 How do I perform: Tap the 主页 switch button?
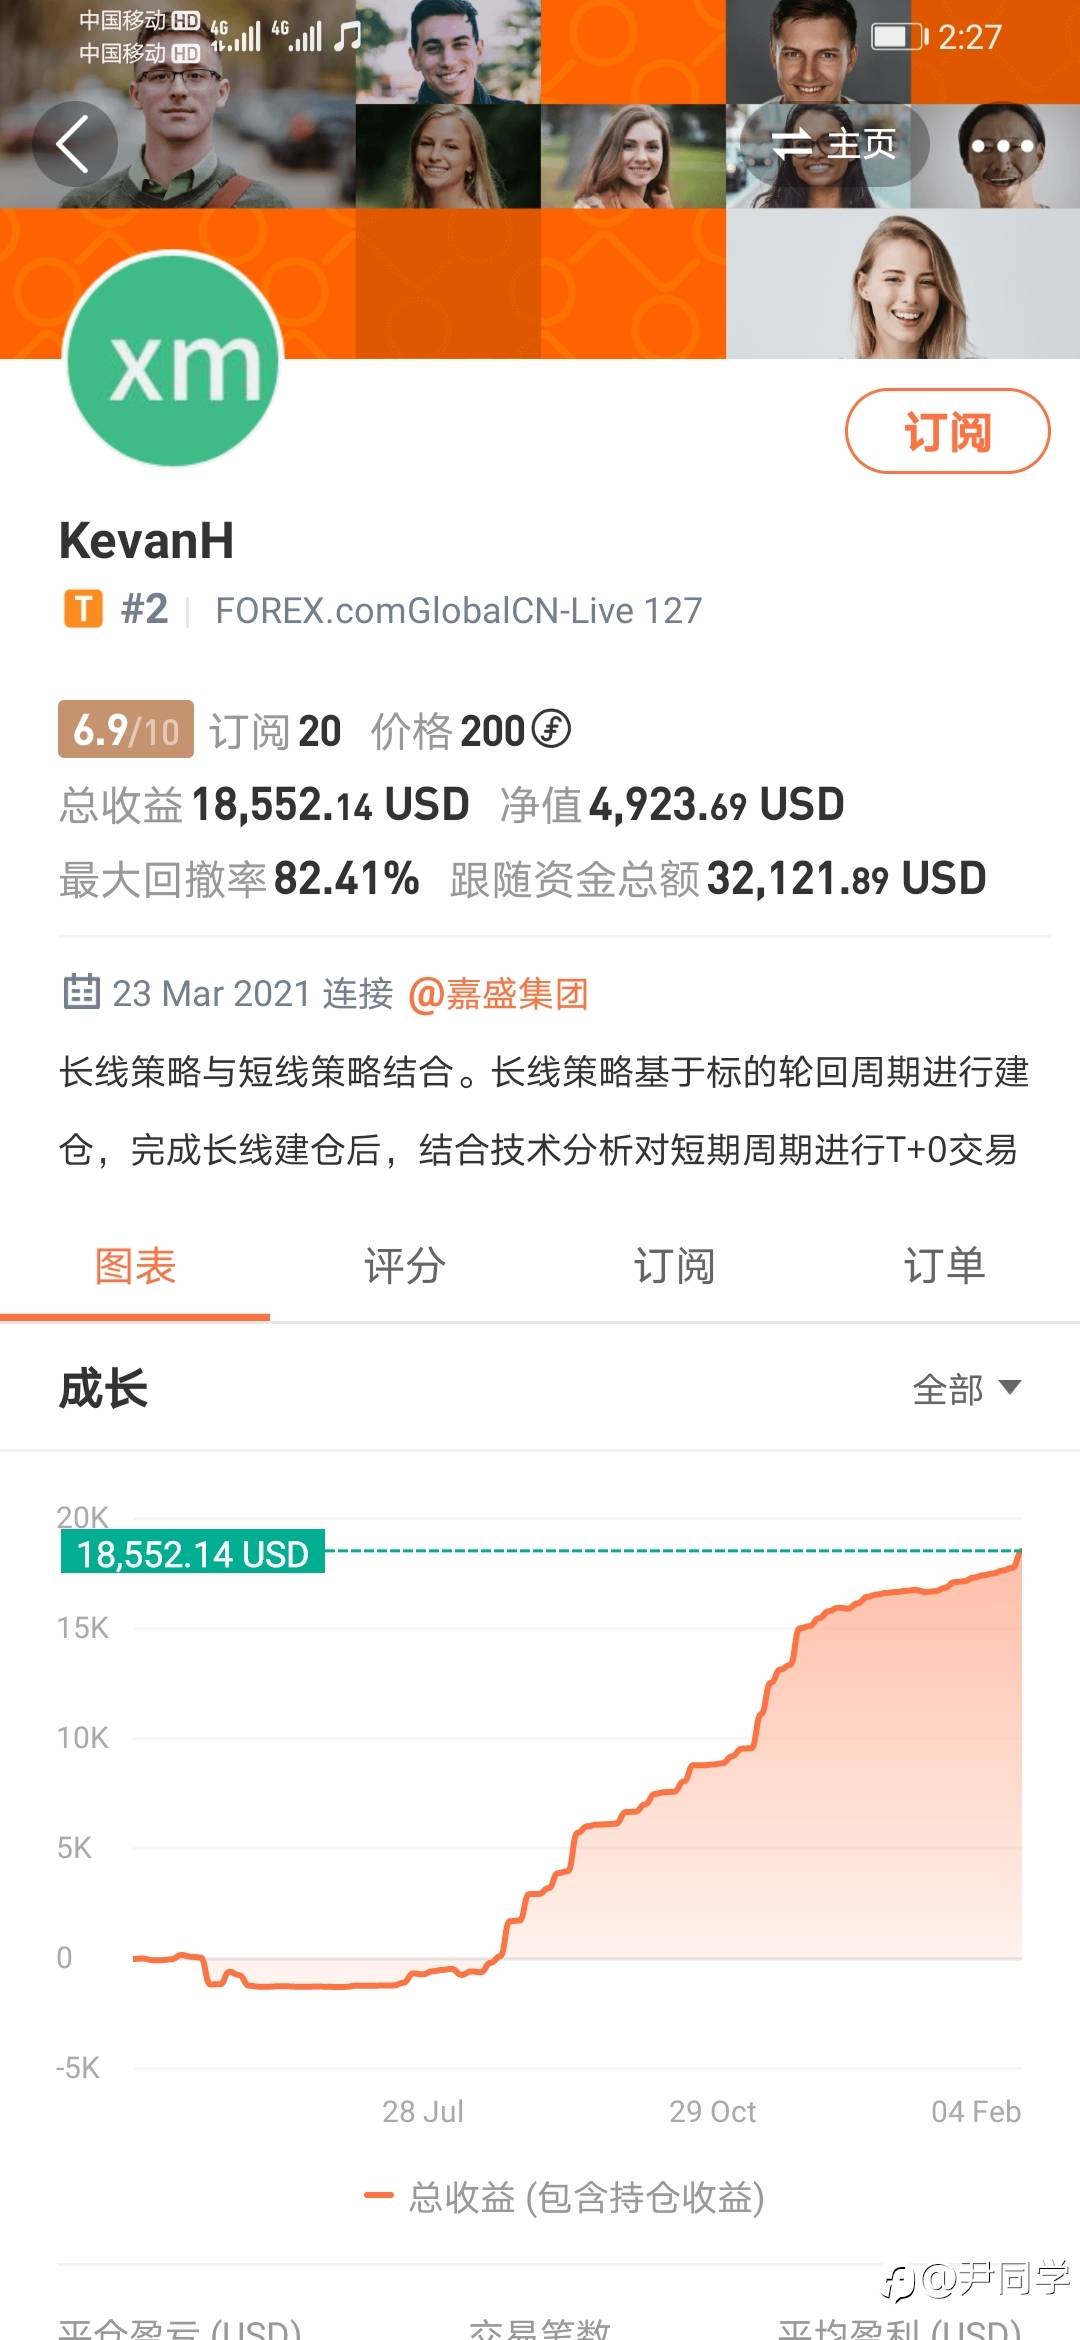click(x=835, y=145)
